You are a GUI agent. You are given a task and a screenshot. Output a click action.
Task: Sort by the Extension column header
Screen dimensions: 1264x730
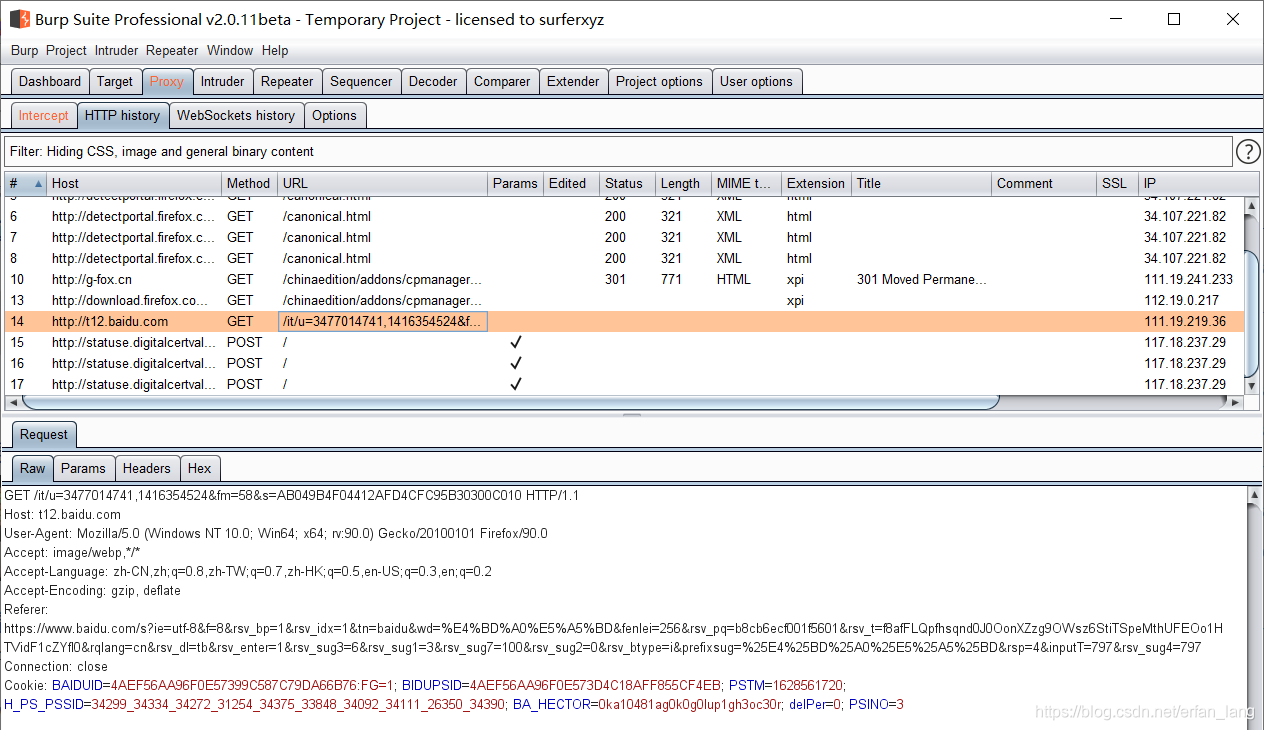point(816,184)
